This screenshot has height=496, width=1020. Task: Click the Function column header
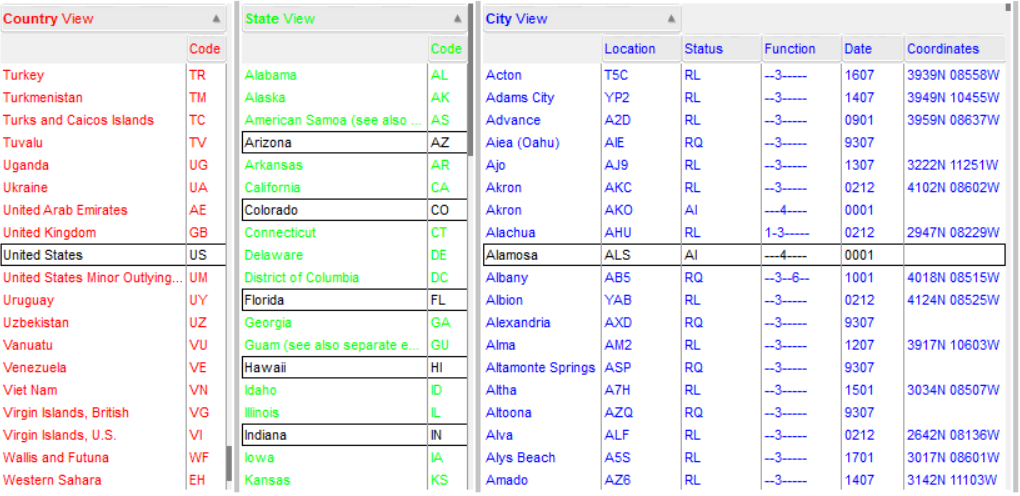(x=801, y=49)
